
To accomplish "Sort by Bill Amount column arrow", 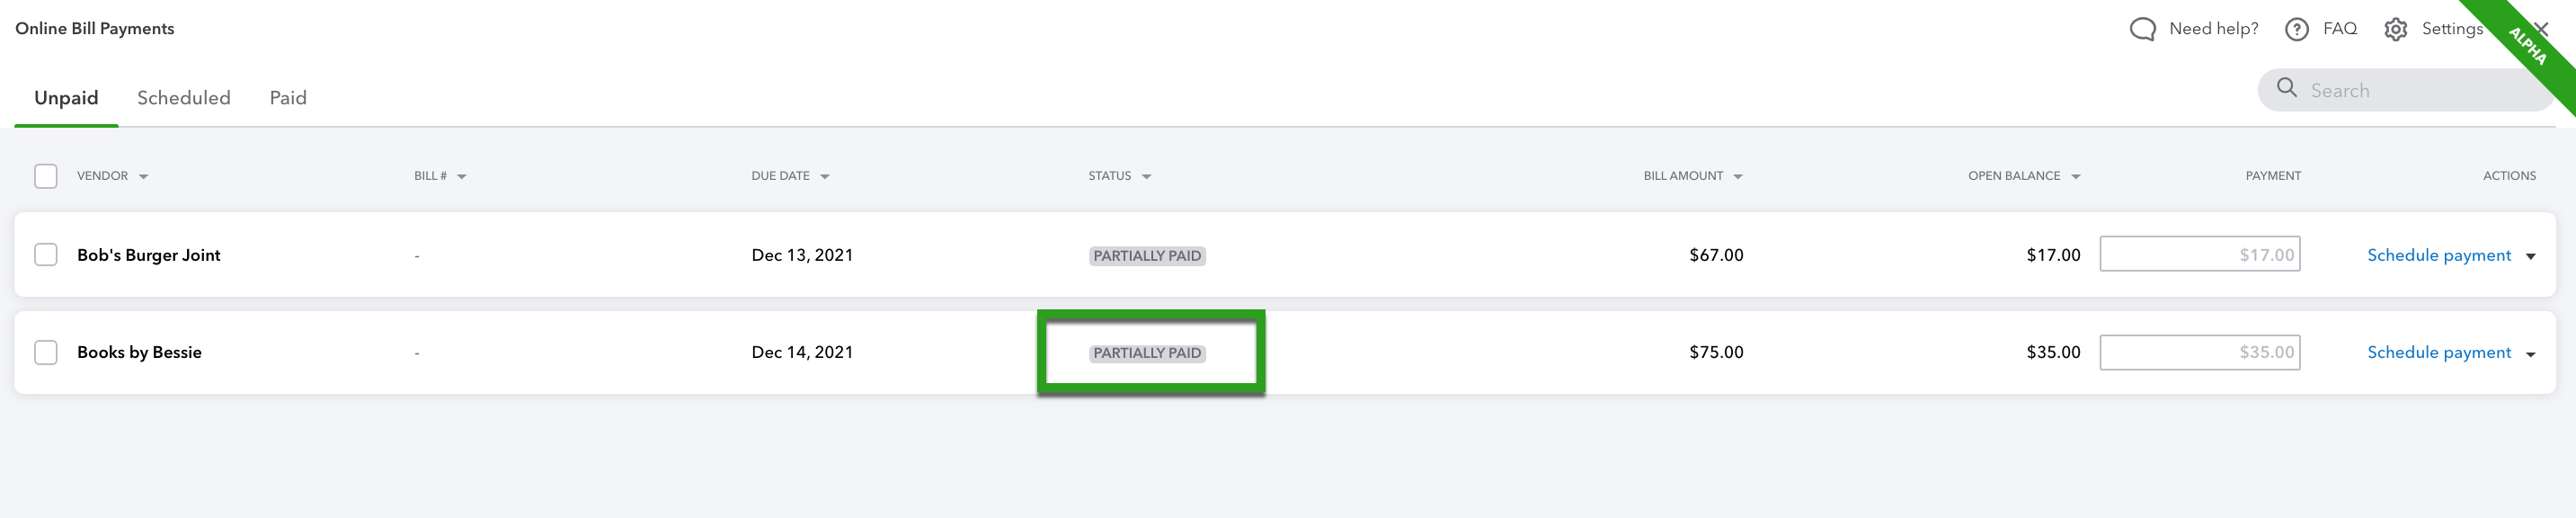I will coord(1738,177).
